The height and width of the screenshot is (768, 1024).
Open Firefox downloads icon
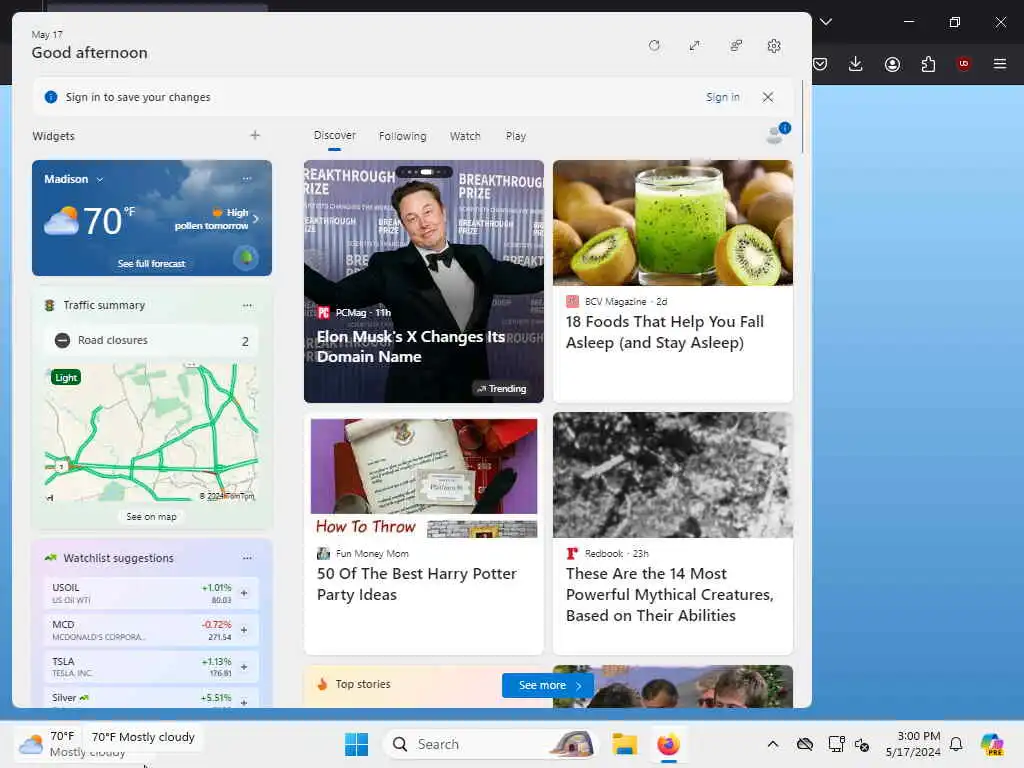[x=856, y=64]
